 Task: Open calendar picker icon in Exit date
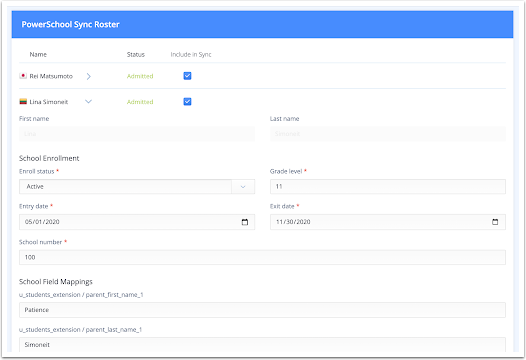[495, 222]
